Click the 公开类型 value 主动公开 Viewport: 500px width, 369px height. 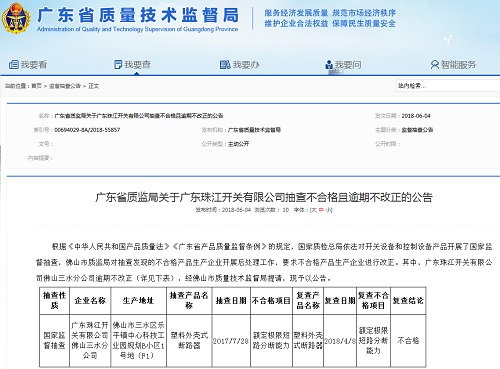238,144
